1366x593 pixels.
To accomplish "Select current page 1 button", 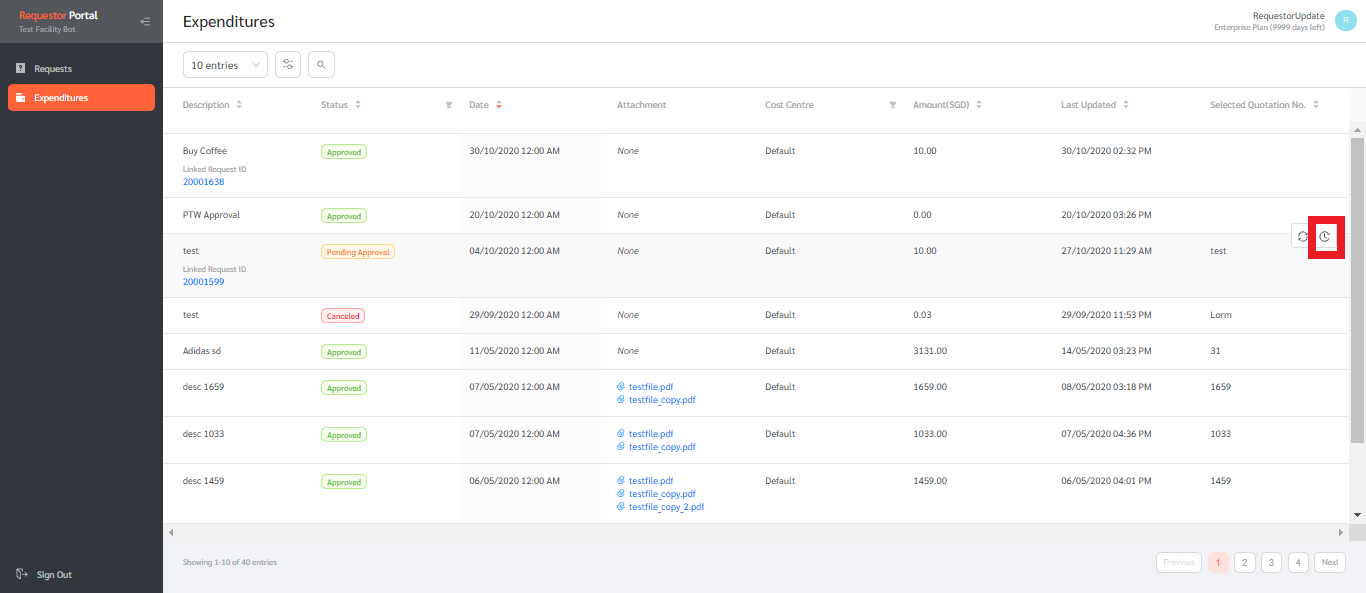I will 1218,562.
